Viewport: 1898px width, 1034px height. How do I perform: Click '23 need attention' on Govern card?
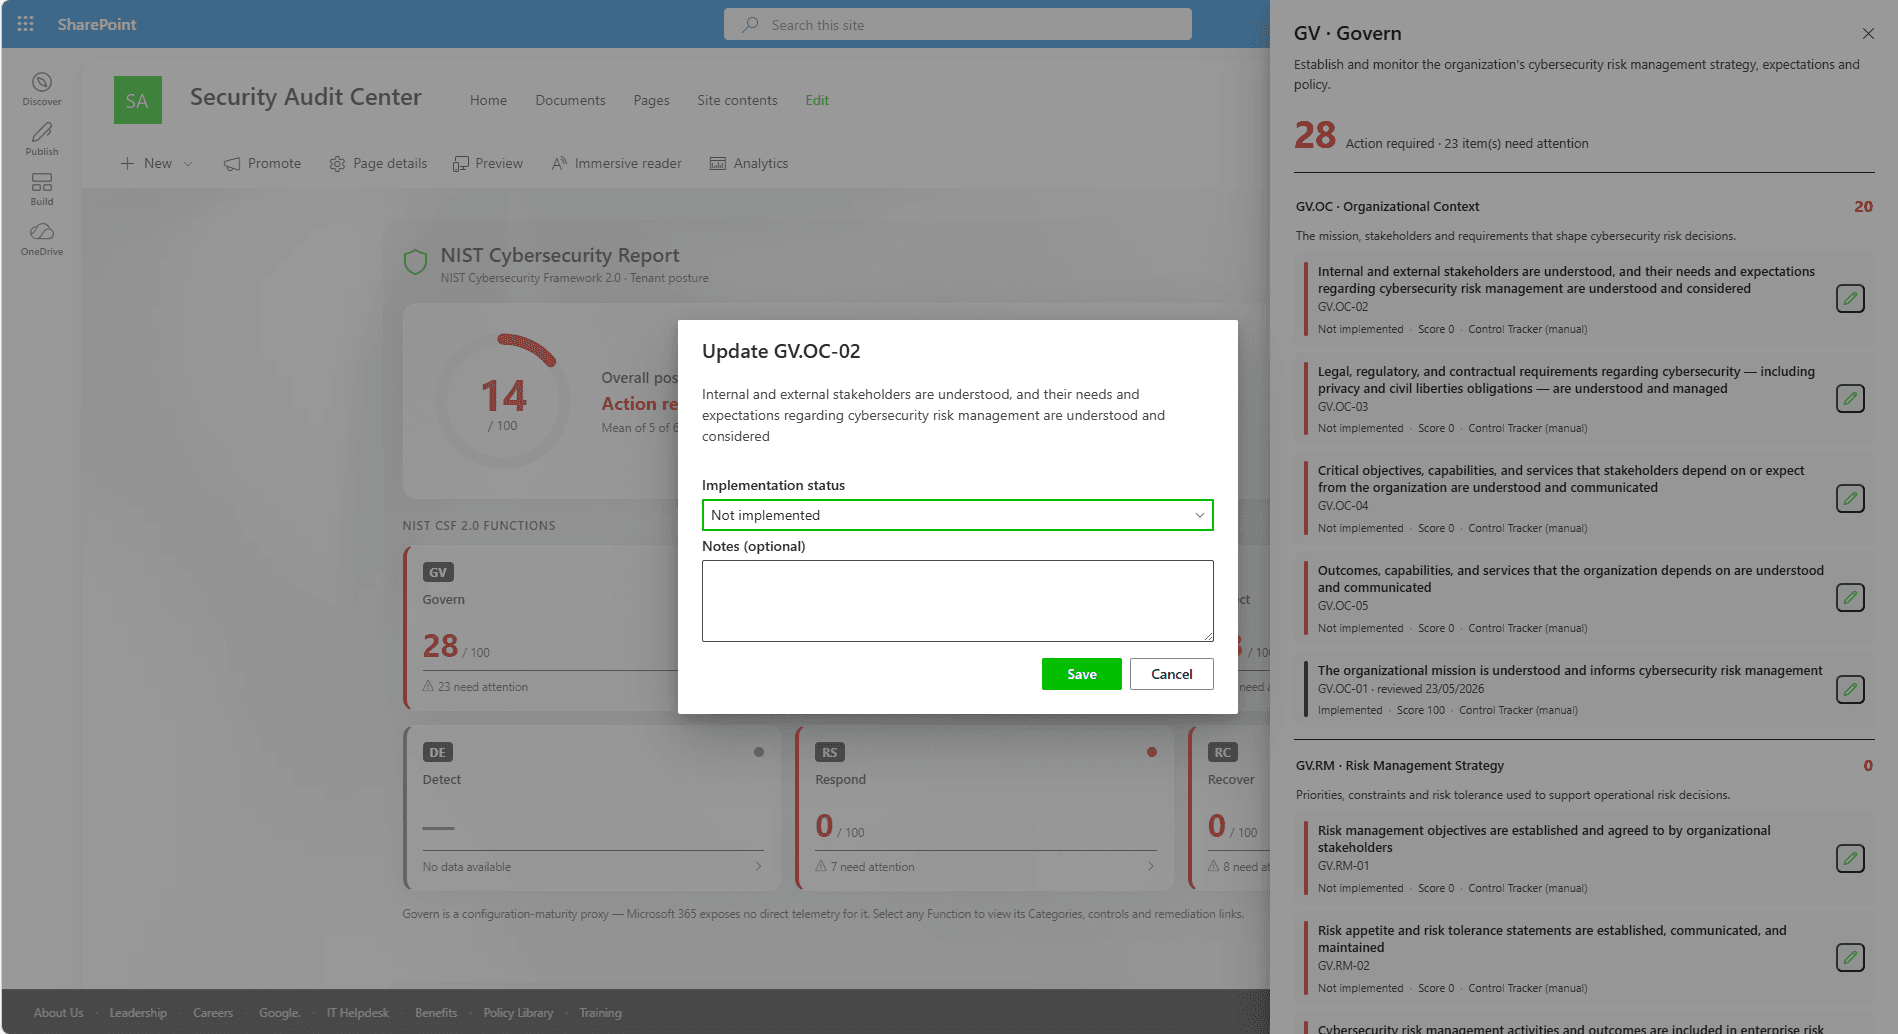pyautogui.click(x=483, y=687)
